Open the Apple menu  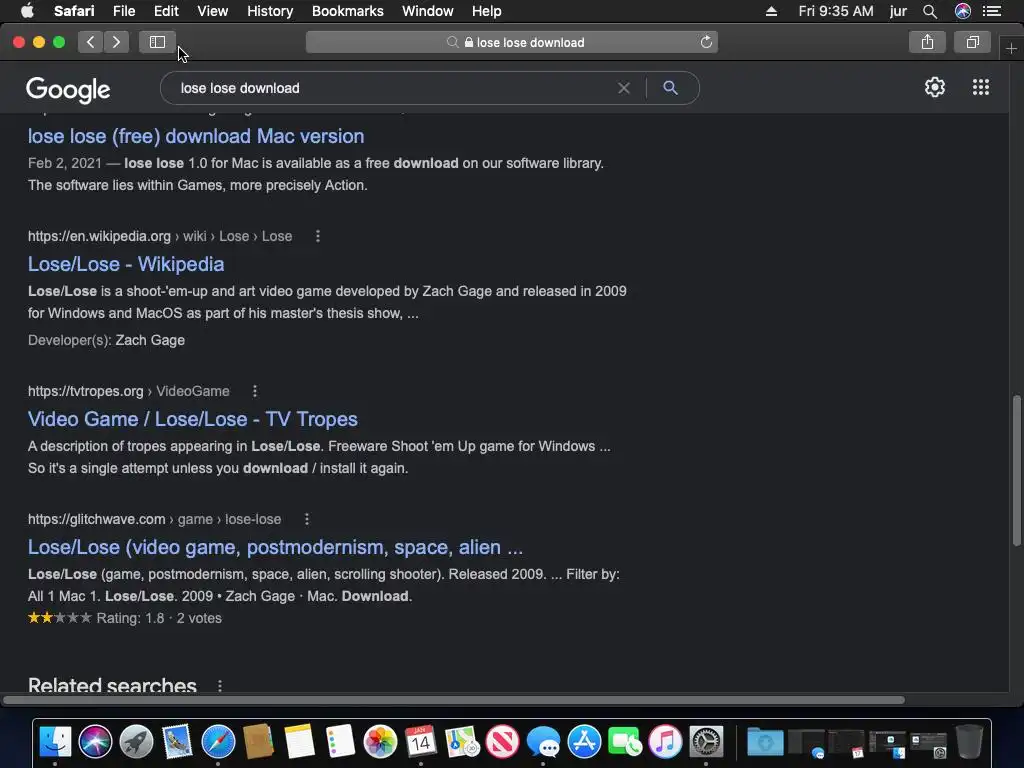(27, 11)
